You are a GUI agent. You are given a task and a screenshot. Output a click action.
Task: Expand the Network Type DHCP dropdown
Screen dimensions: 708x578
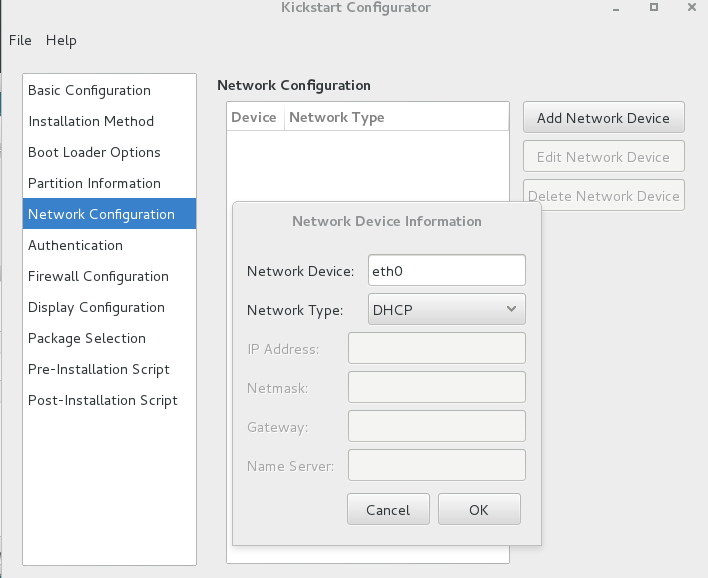(447, 309)
